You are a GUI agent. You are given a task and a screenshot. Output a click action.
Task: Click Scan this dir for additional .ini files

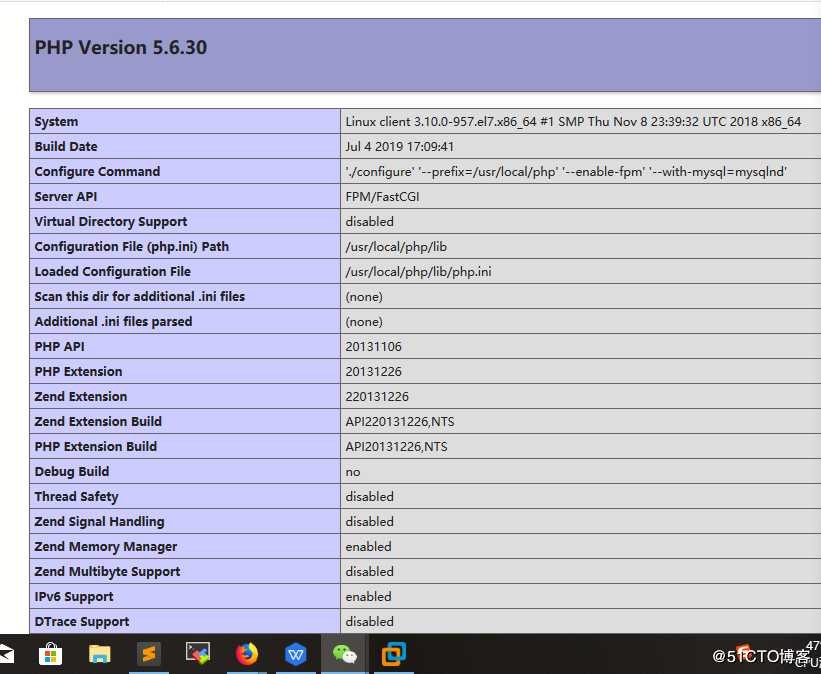140,296
